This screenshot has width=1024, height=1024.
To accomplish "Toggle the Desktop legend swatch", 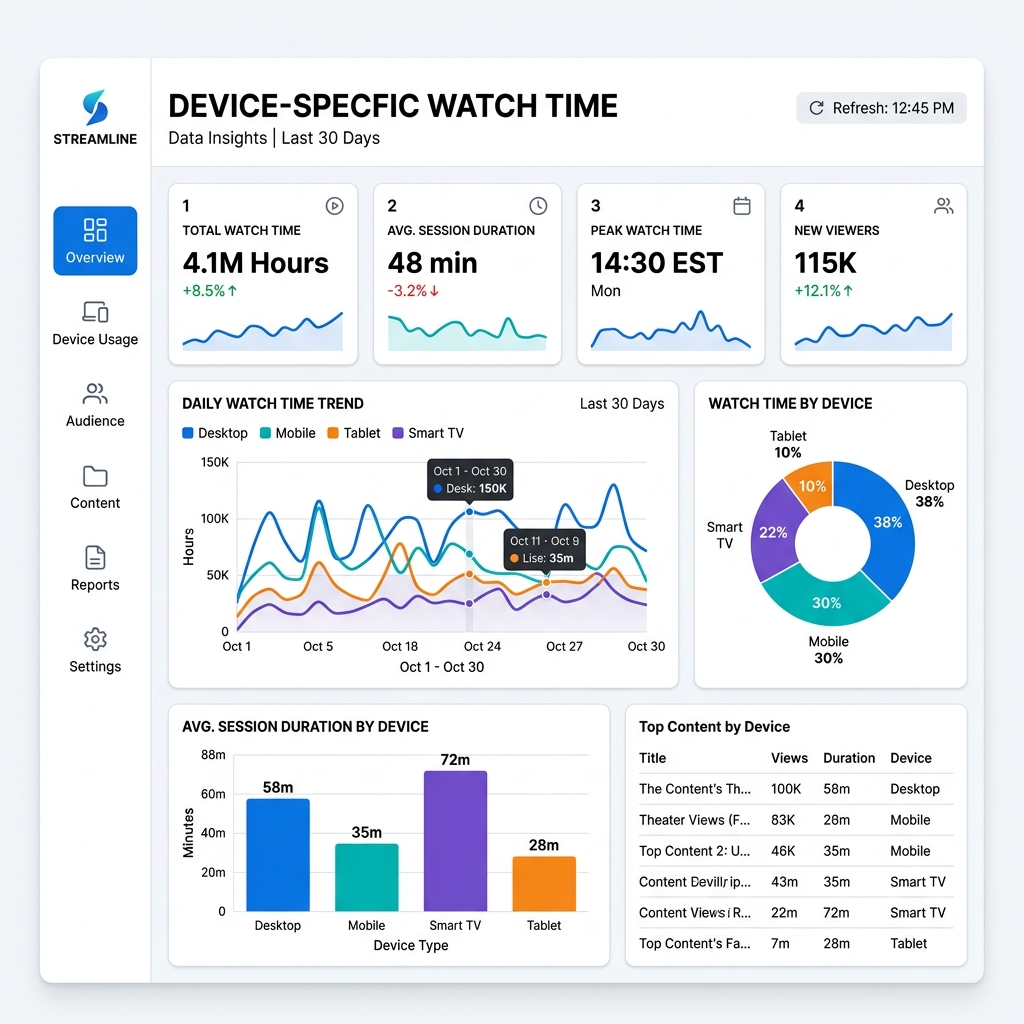I will coord(188,433).
